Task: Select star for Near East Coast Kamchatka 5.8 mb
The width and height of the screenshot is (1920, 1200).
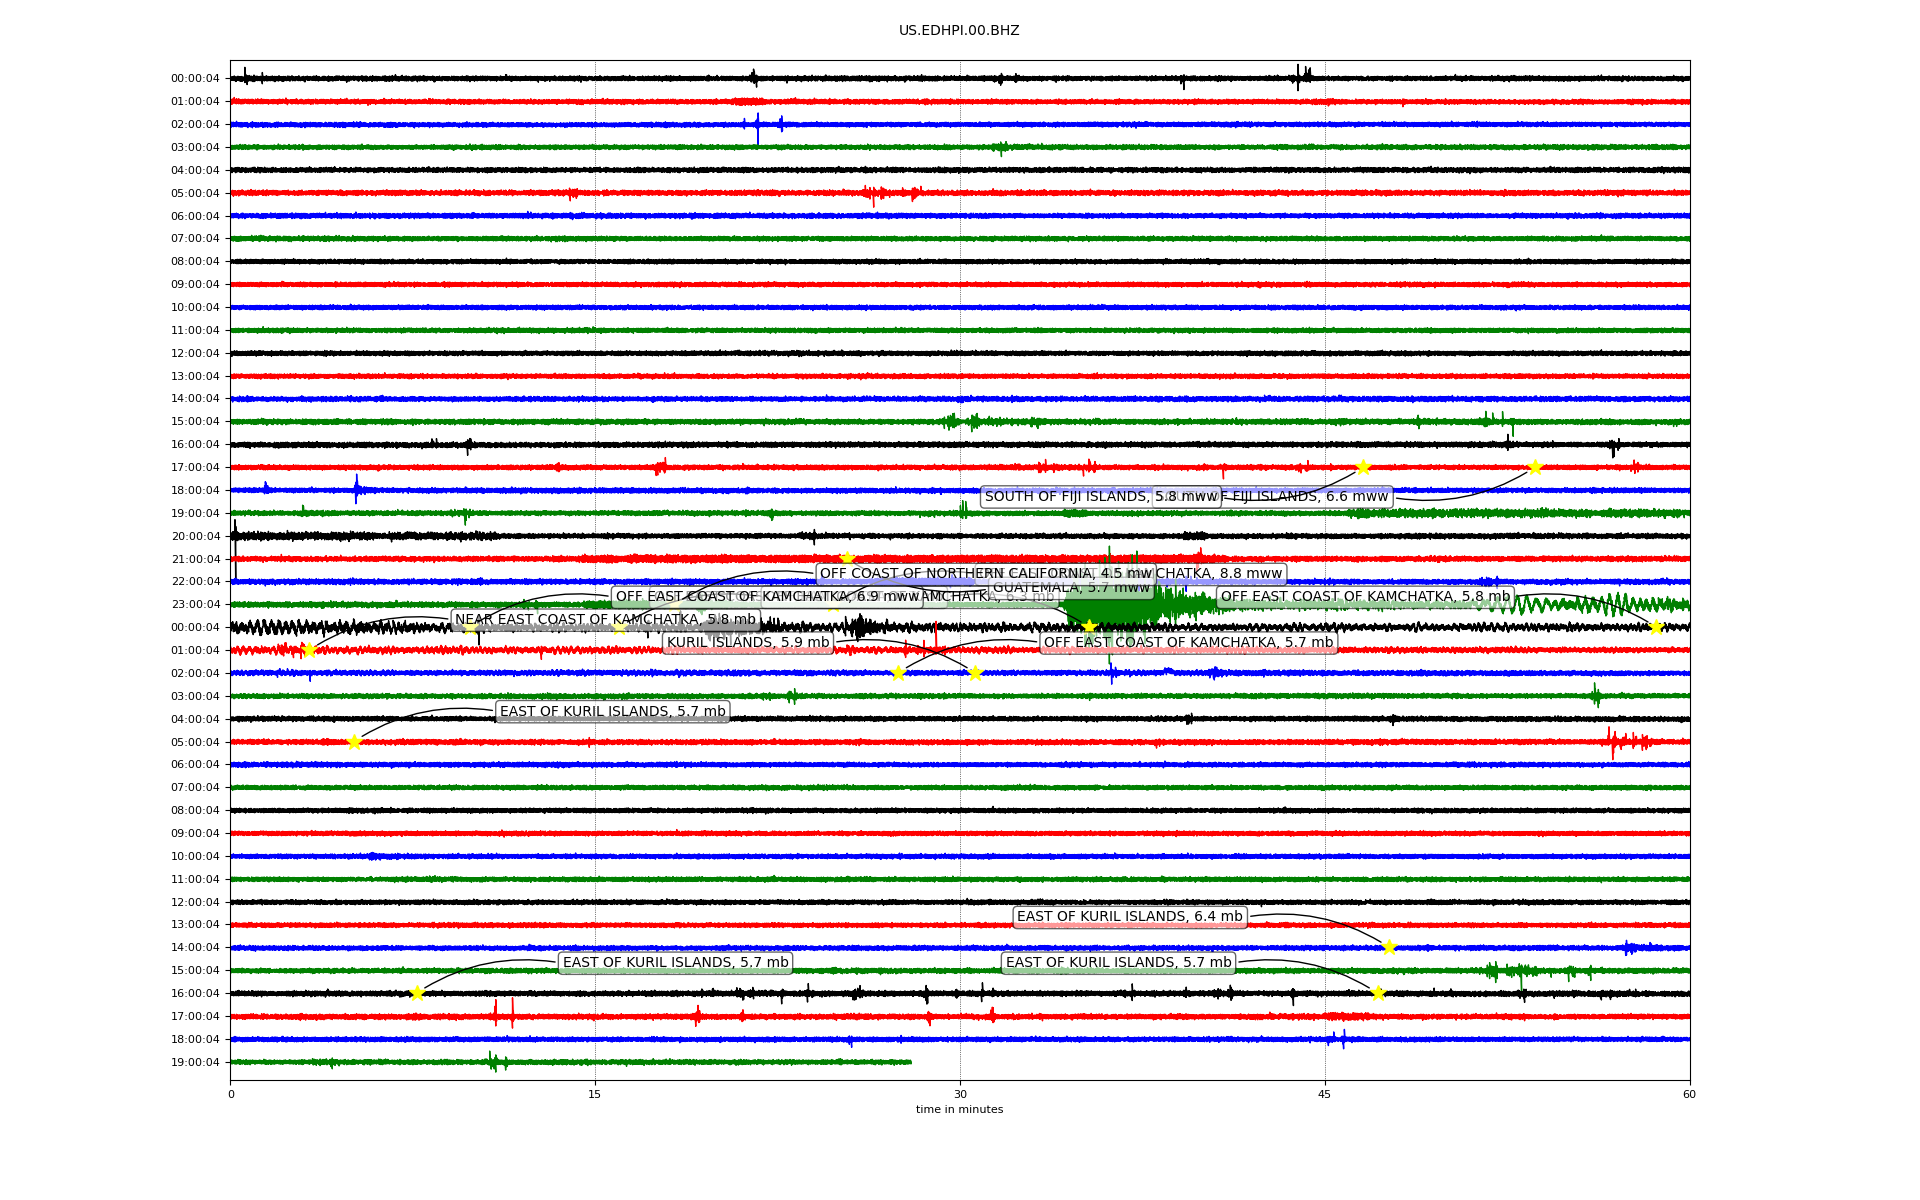Action: coord(308,650)
